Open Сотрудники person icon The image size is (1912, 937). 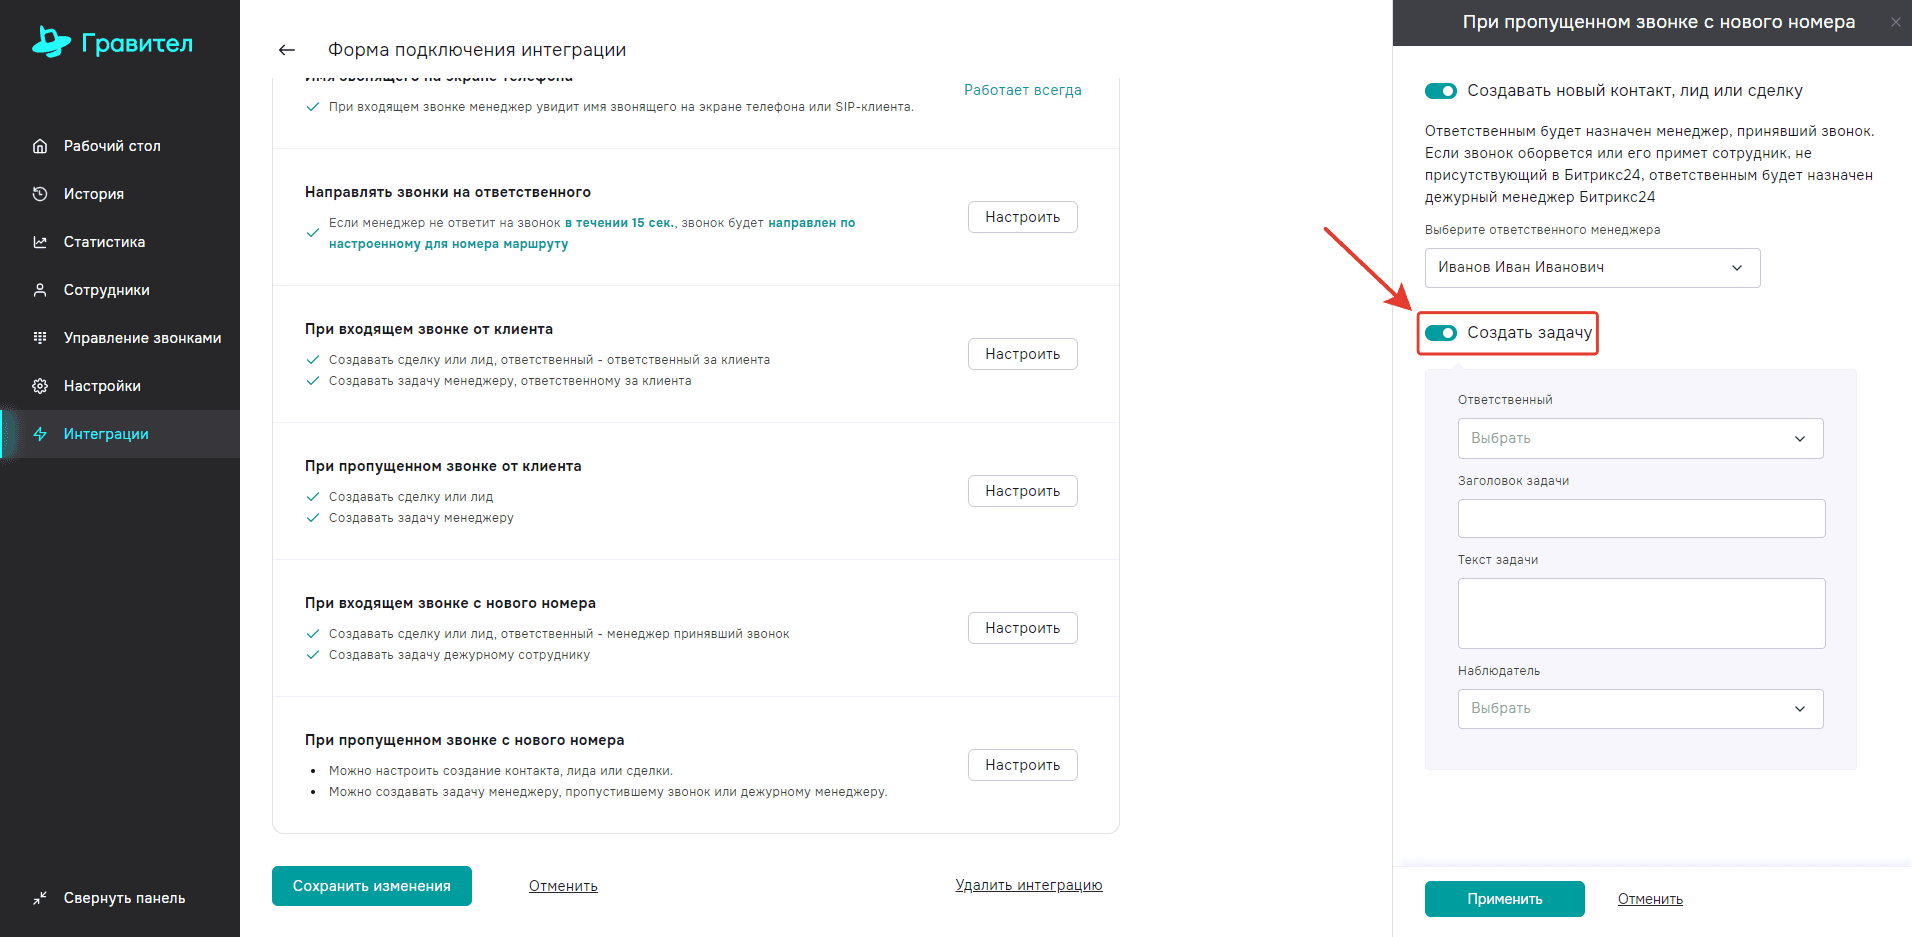click(40, 290)
